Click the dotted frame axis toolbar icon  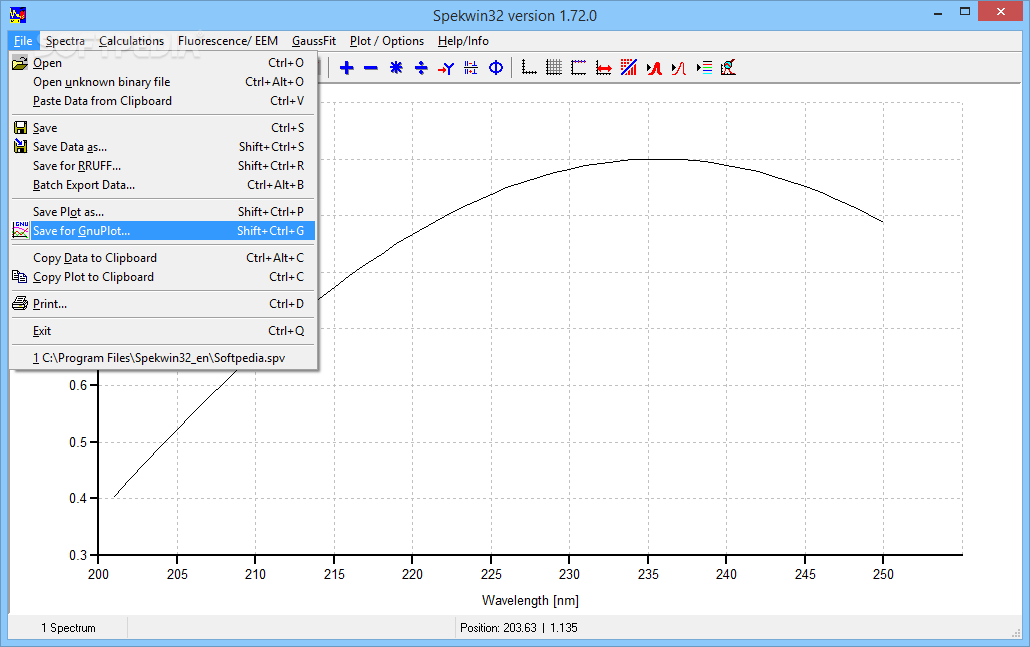tap(579, 68)
